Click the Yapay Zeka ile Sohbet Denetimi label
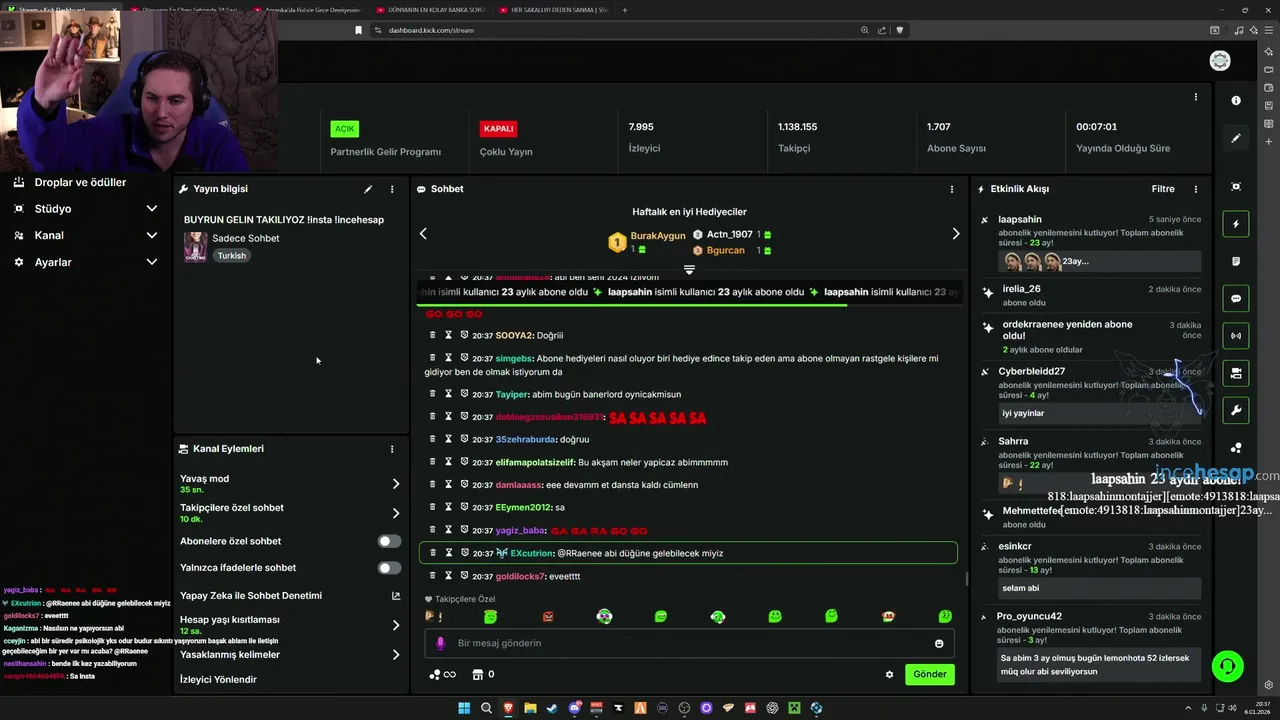The height and width of the screenshot is (720, 1280). pyautogui.click(x=251, y=596)
